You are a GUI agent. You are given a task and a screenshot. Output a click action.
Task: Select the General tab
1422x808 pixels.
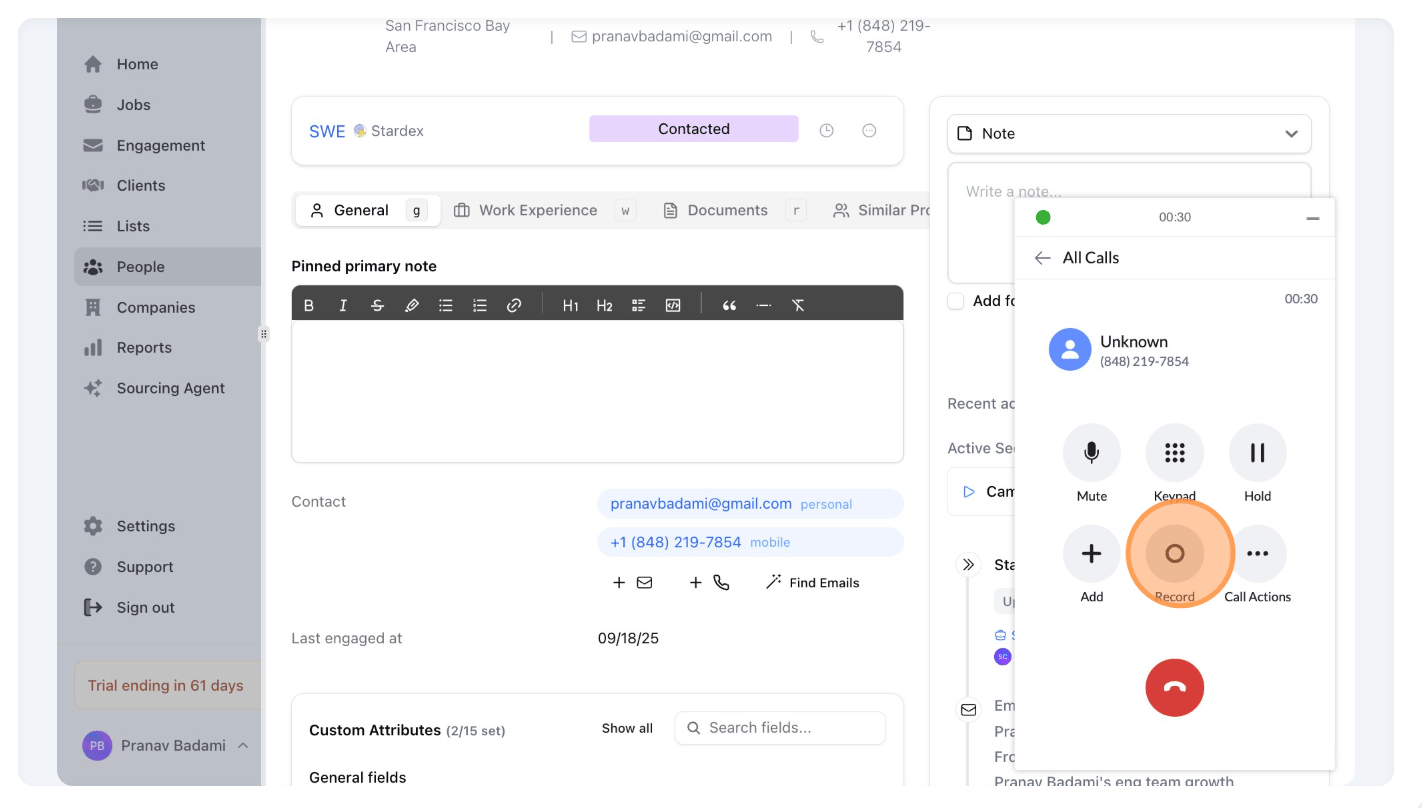[367, 210]
